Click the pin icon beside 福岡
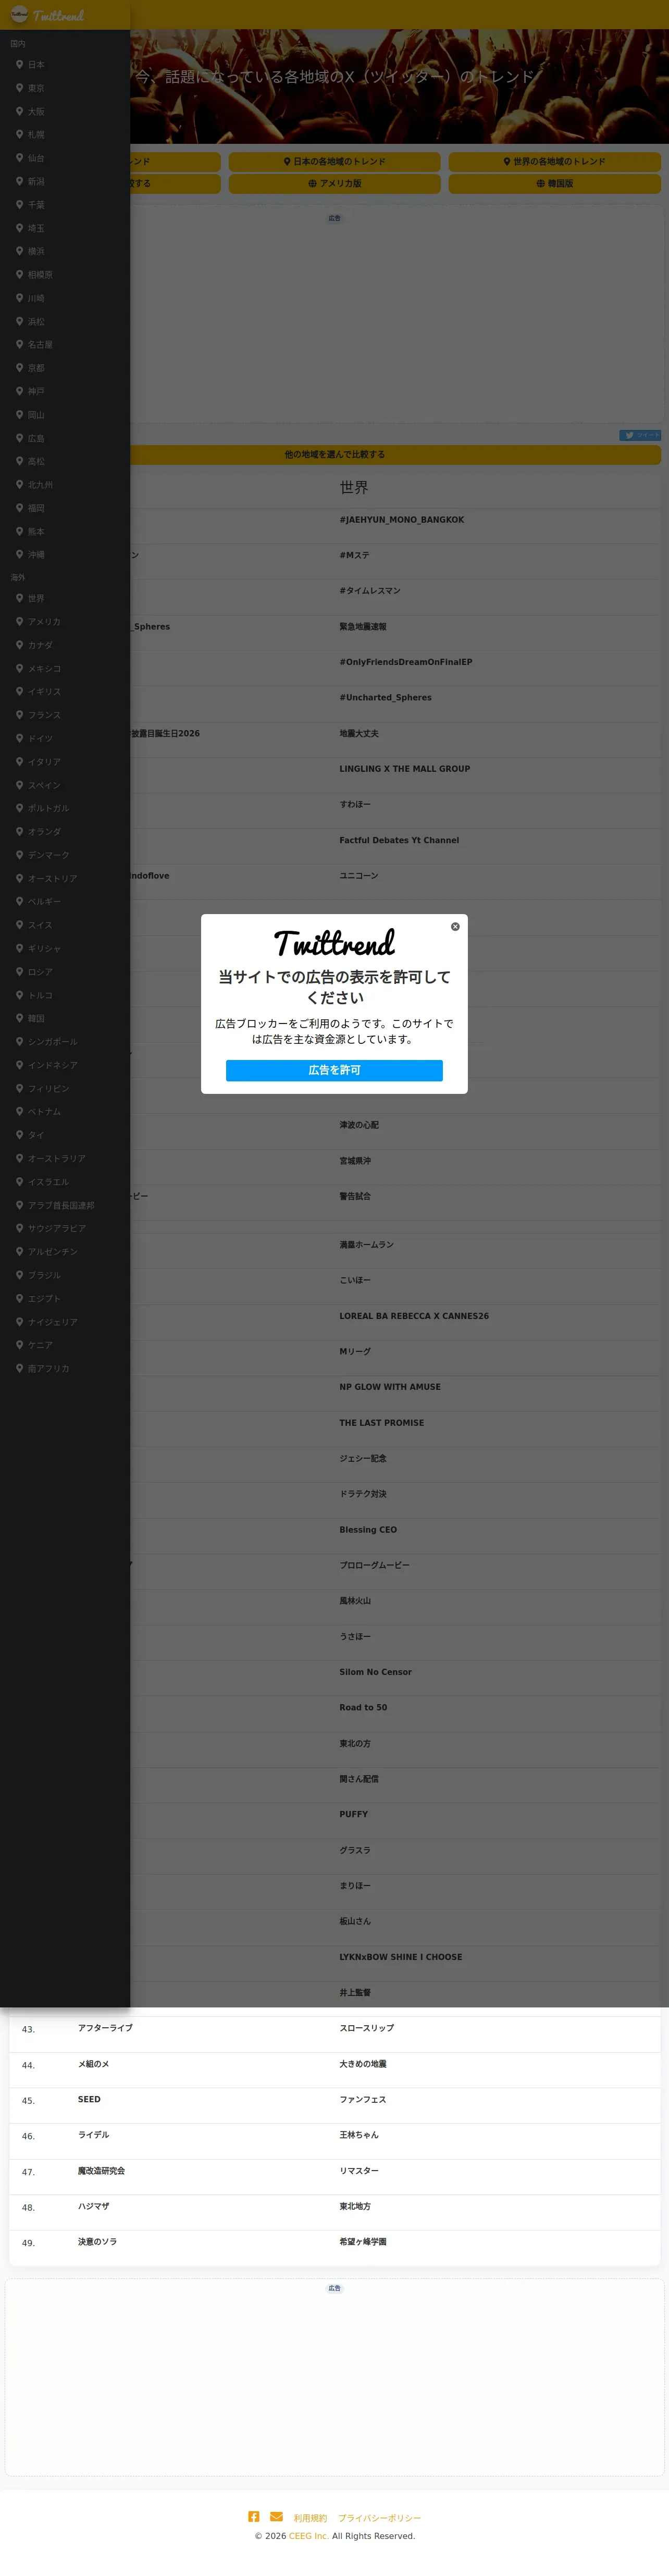 click(19, 508)
